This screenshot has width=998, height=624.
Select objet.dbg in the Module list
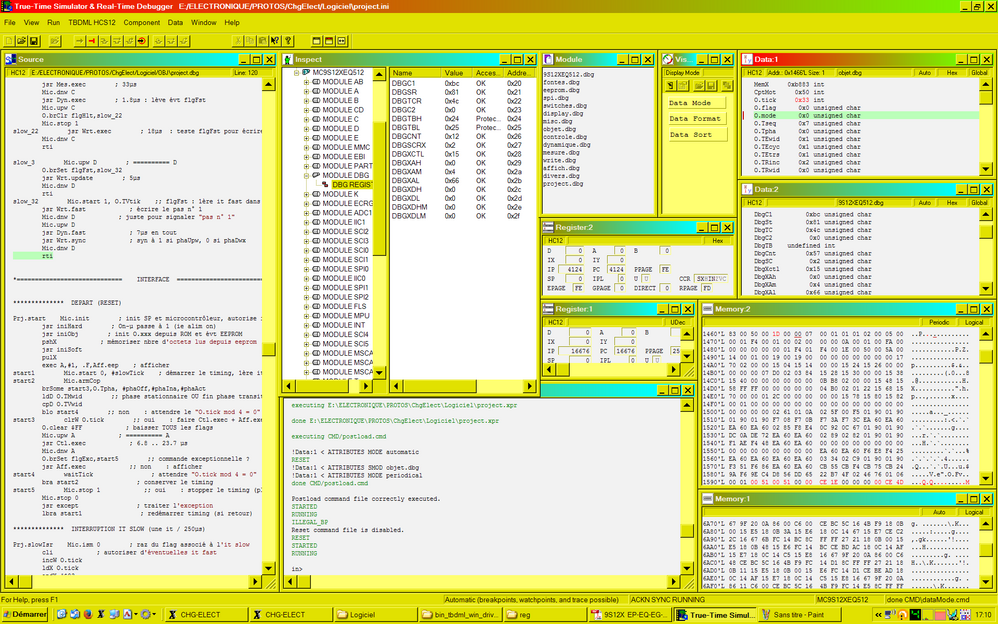pyautogui.click(x=559, y=129)
